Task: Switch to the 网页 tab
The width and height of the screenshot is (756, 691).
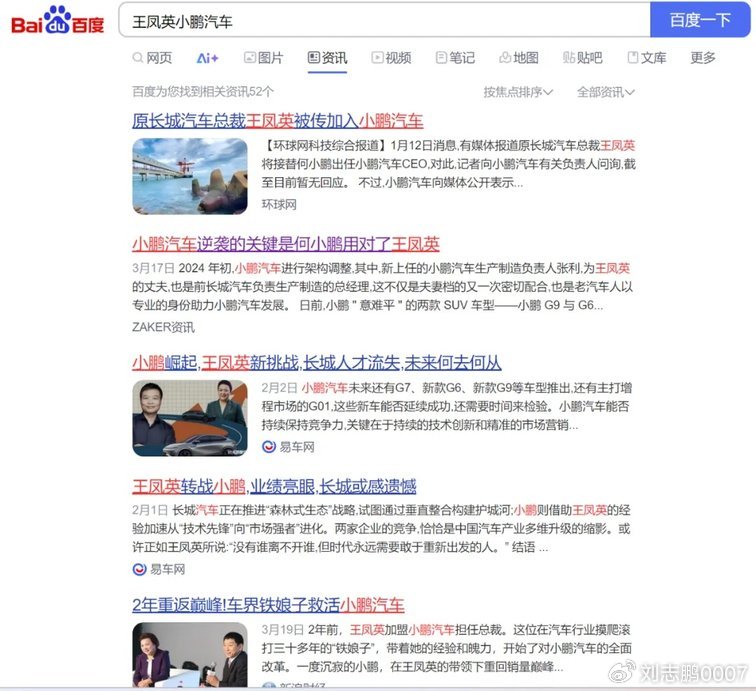Action: (152, 58)
